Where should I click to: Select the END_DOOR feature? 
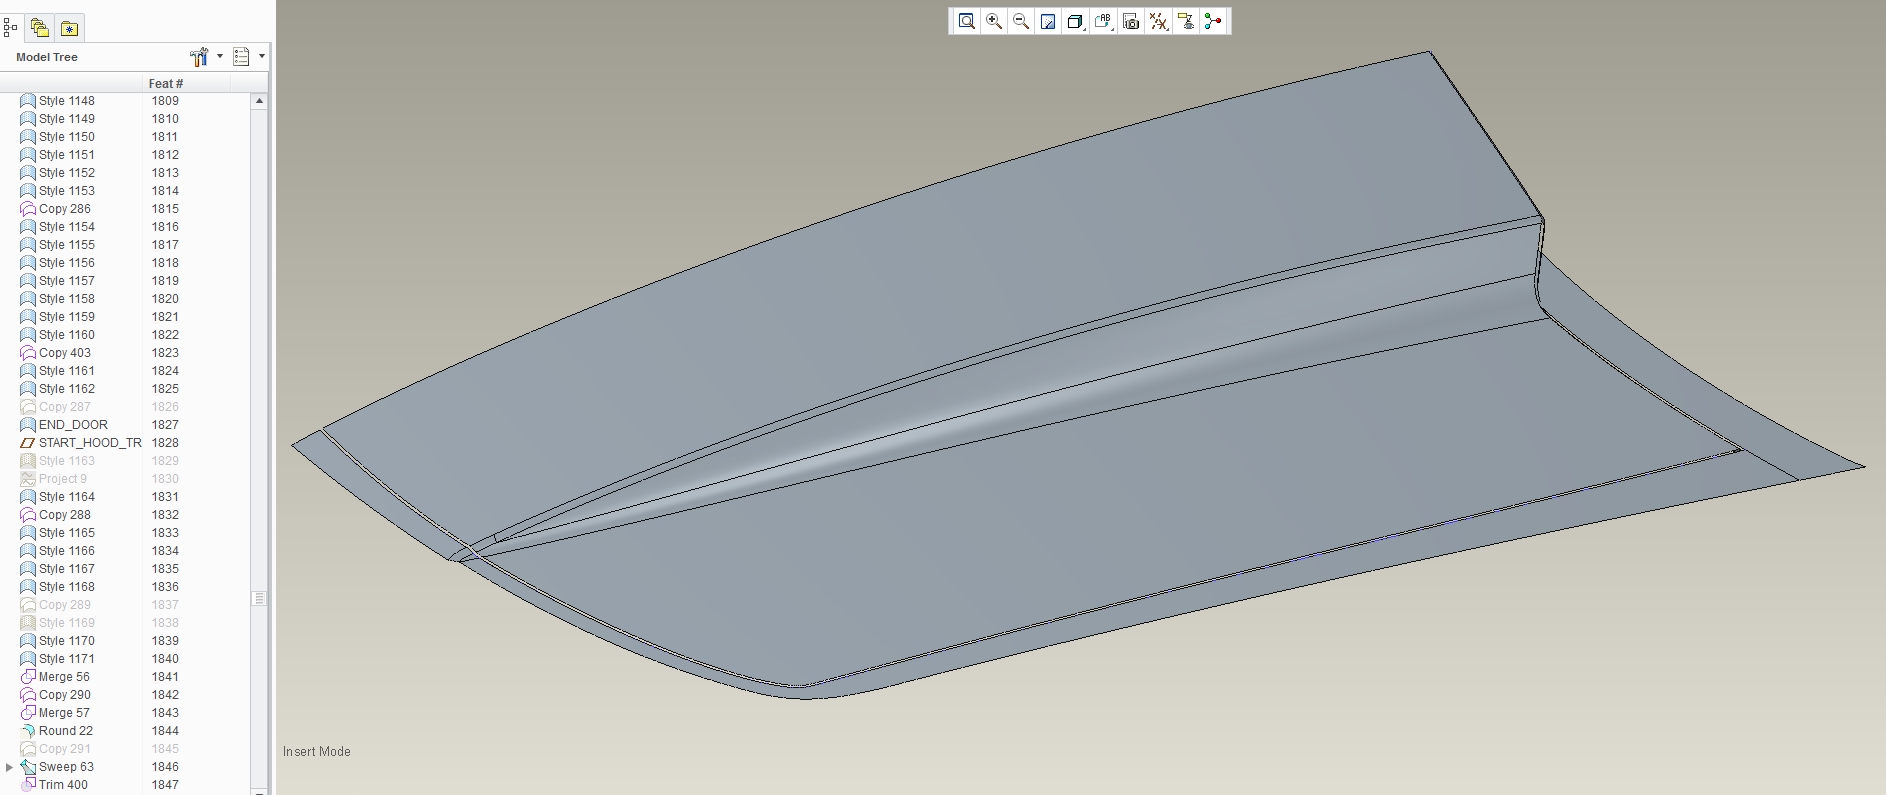point(73,425)
